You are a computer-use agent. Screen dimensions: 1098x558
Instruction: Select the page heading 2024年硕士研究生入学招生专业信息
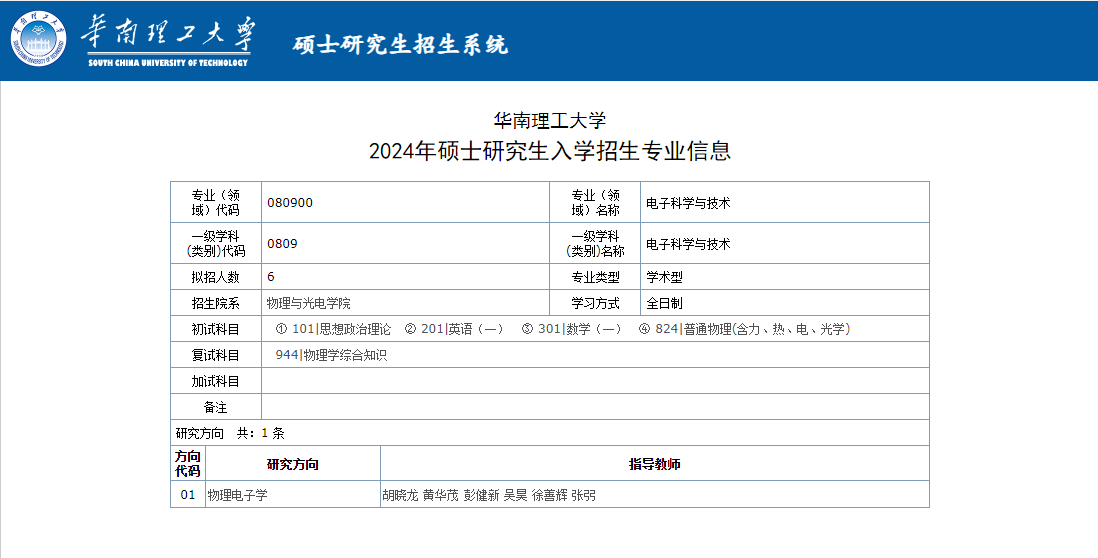550,151
